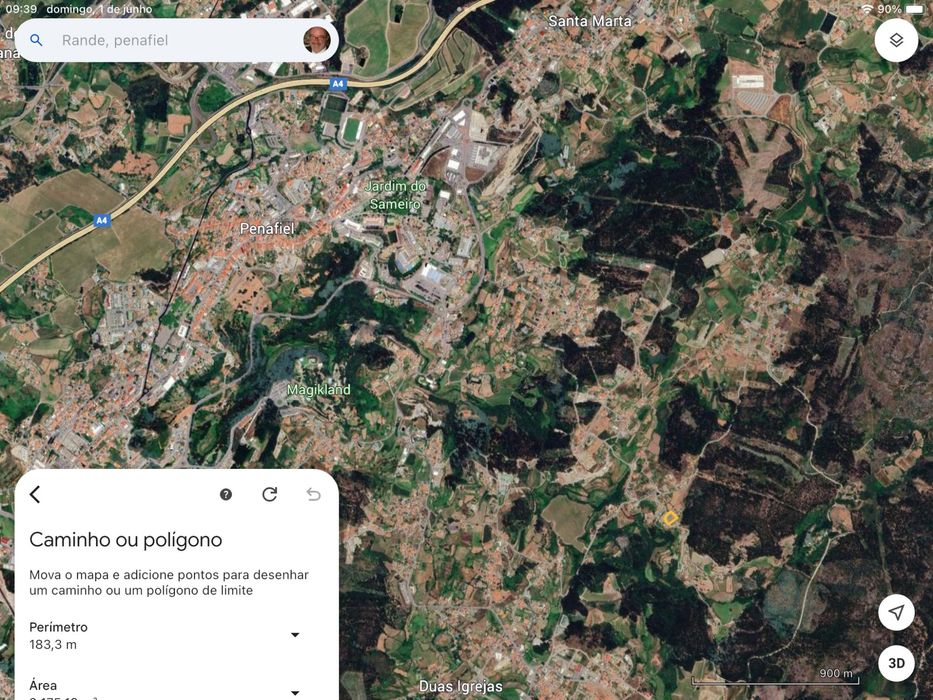Open measurement help question icon
This screenshot has width=933, height=700.
point(226,494)
